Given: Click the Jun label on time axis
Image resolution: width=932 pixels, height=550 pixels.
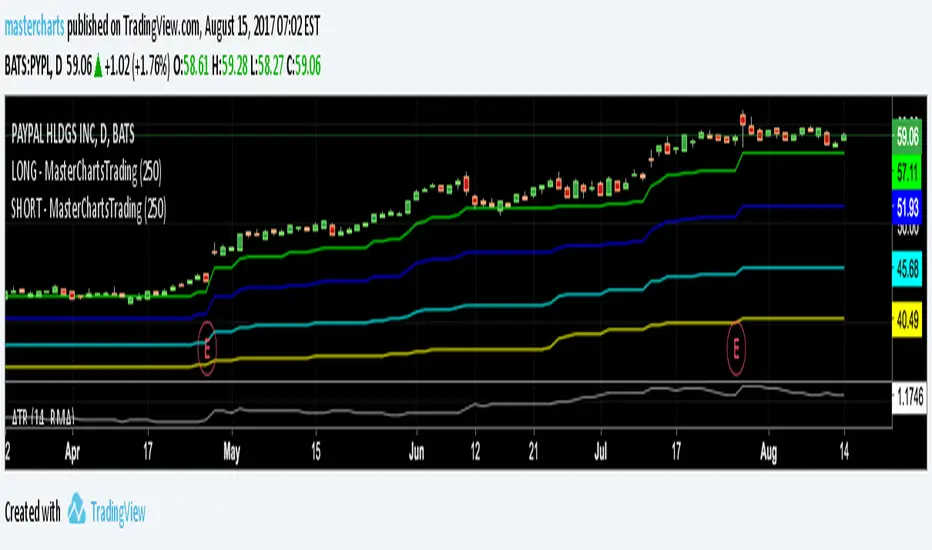Looking at the screenshot, I should 417,452.
